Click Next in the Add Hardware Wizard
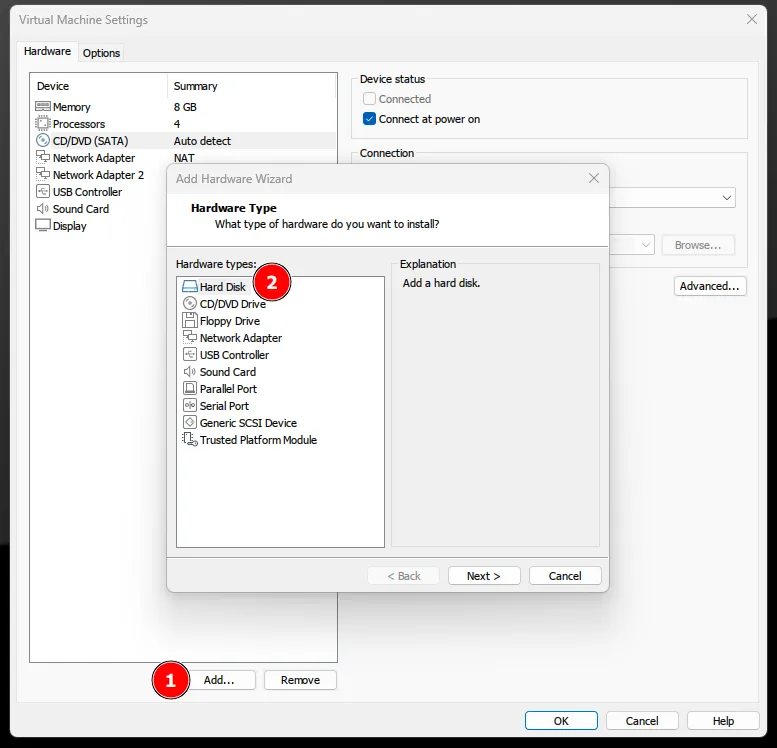 (x=483, y=576)
